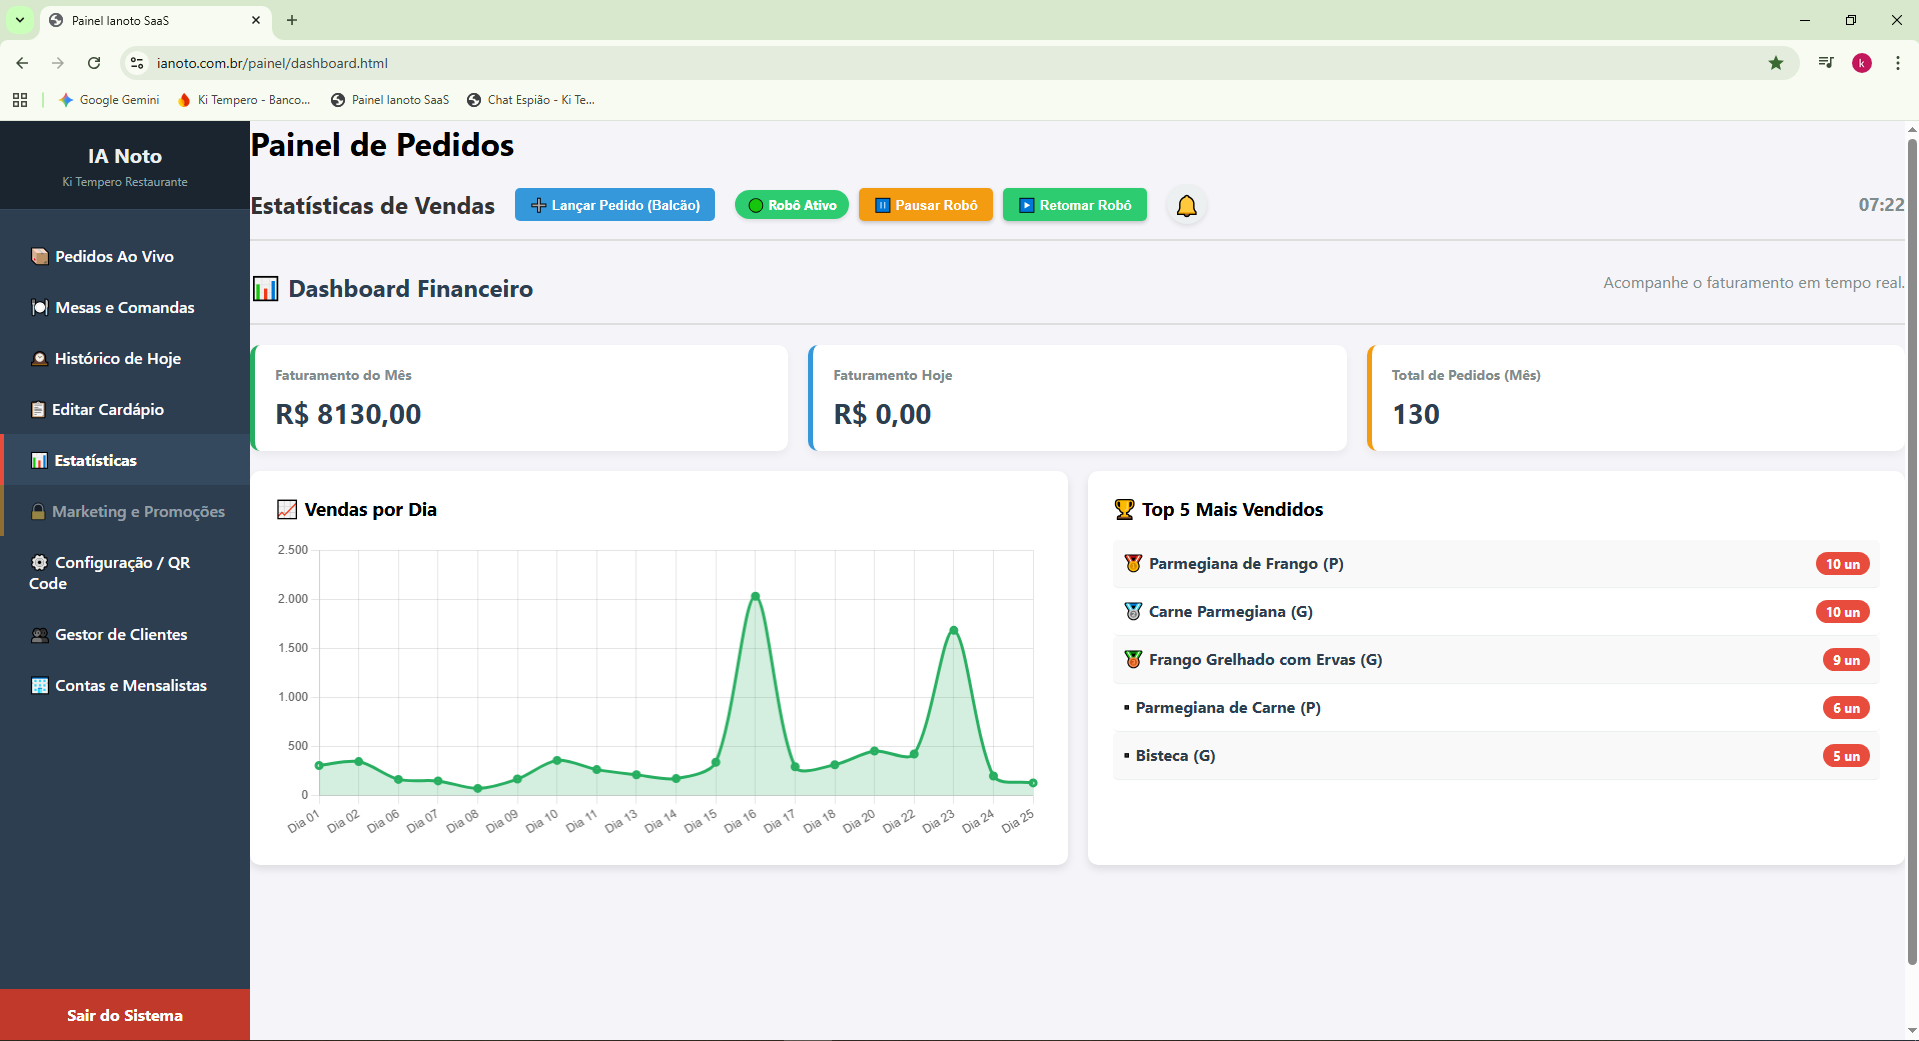1919x1041 pixels.
Task: Reload the page with the refresh icon
Action: pyautogui.click(x=94, y=63)
